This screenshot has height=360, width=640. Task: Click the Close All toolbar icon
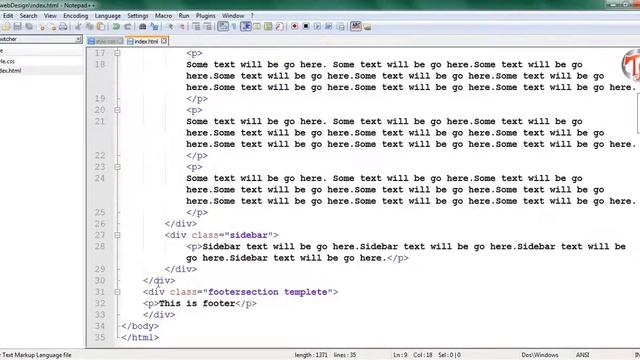coord(53,27)
